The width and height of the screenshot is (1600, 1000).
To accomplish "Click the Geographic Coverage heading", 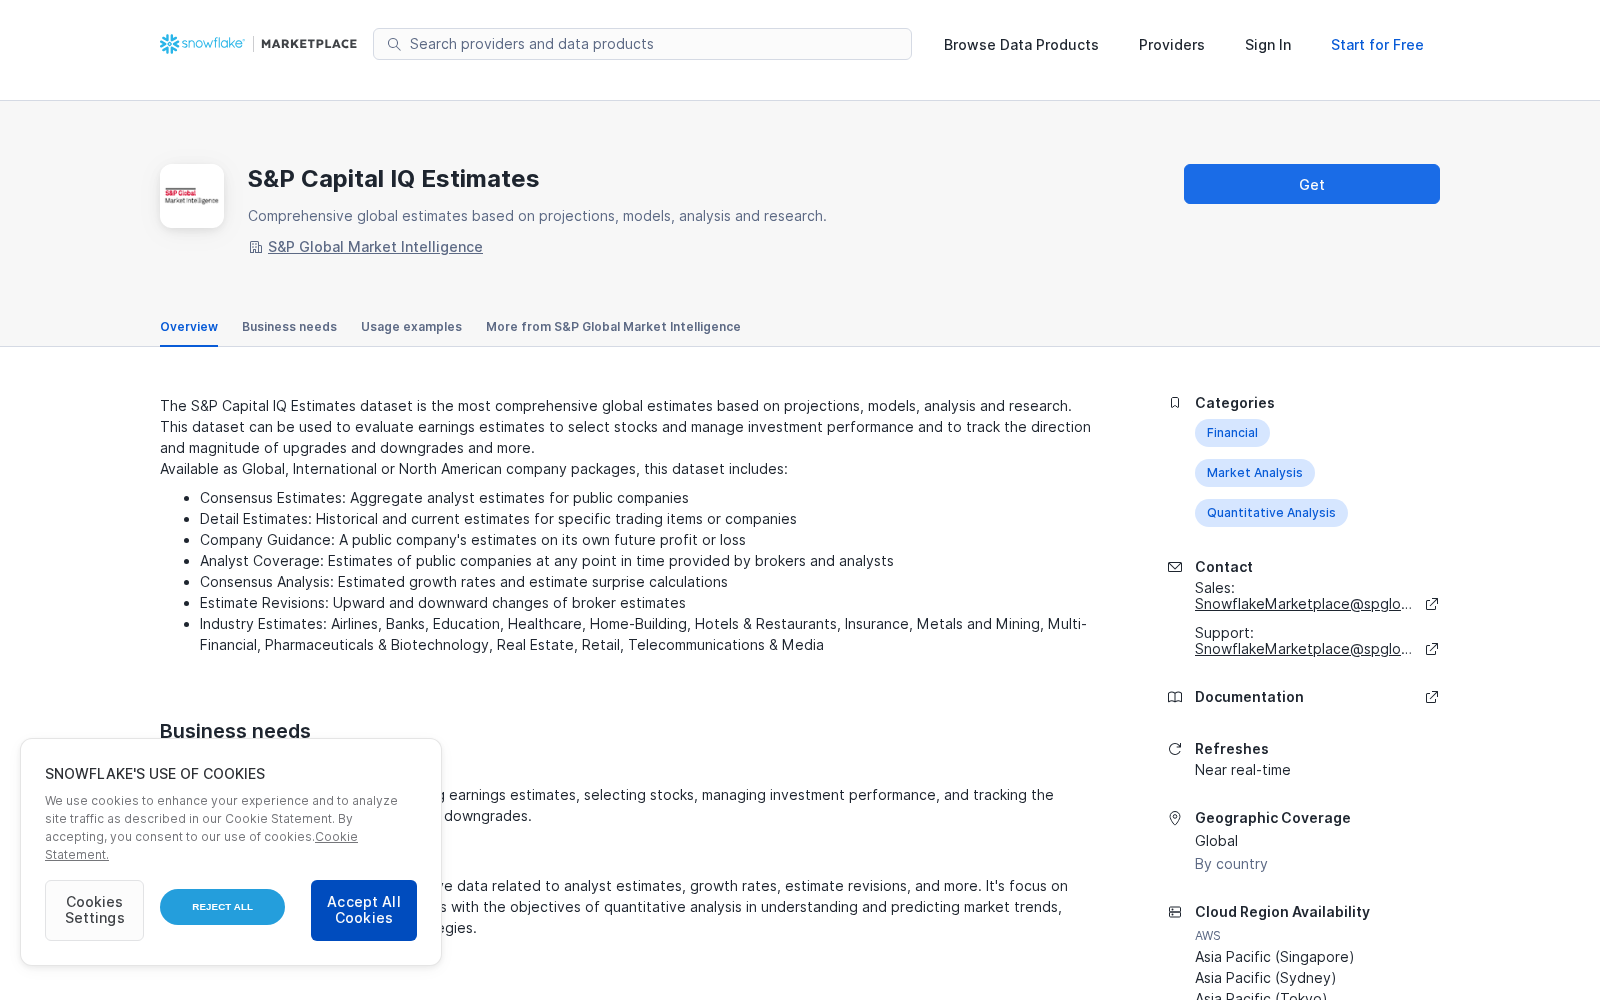I will tap(1273, 818).
